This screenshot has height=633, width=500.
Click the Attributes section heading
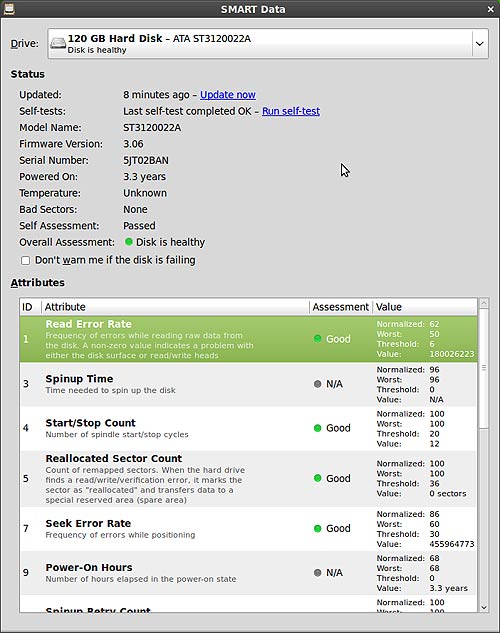click(x=38, y=283)
